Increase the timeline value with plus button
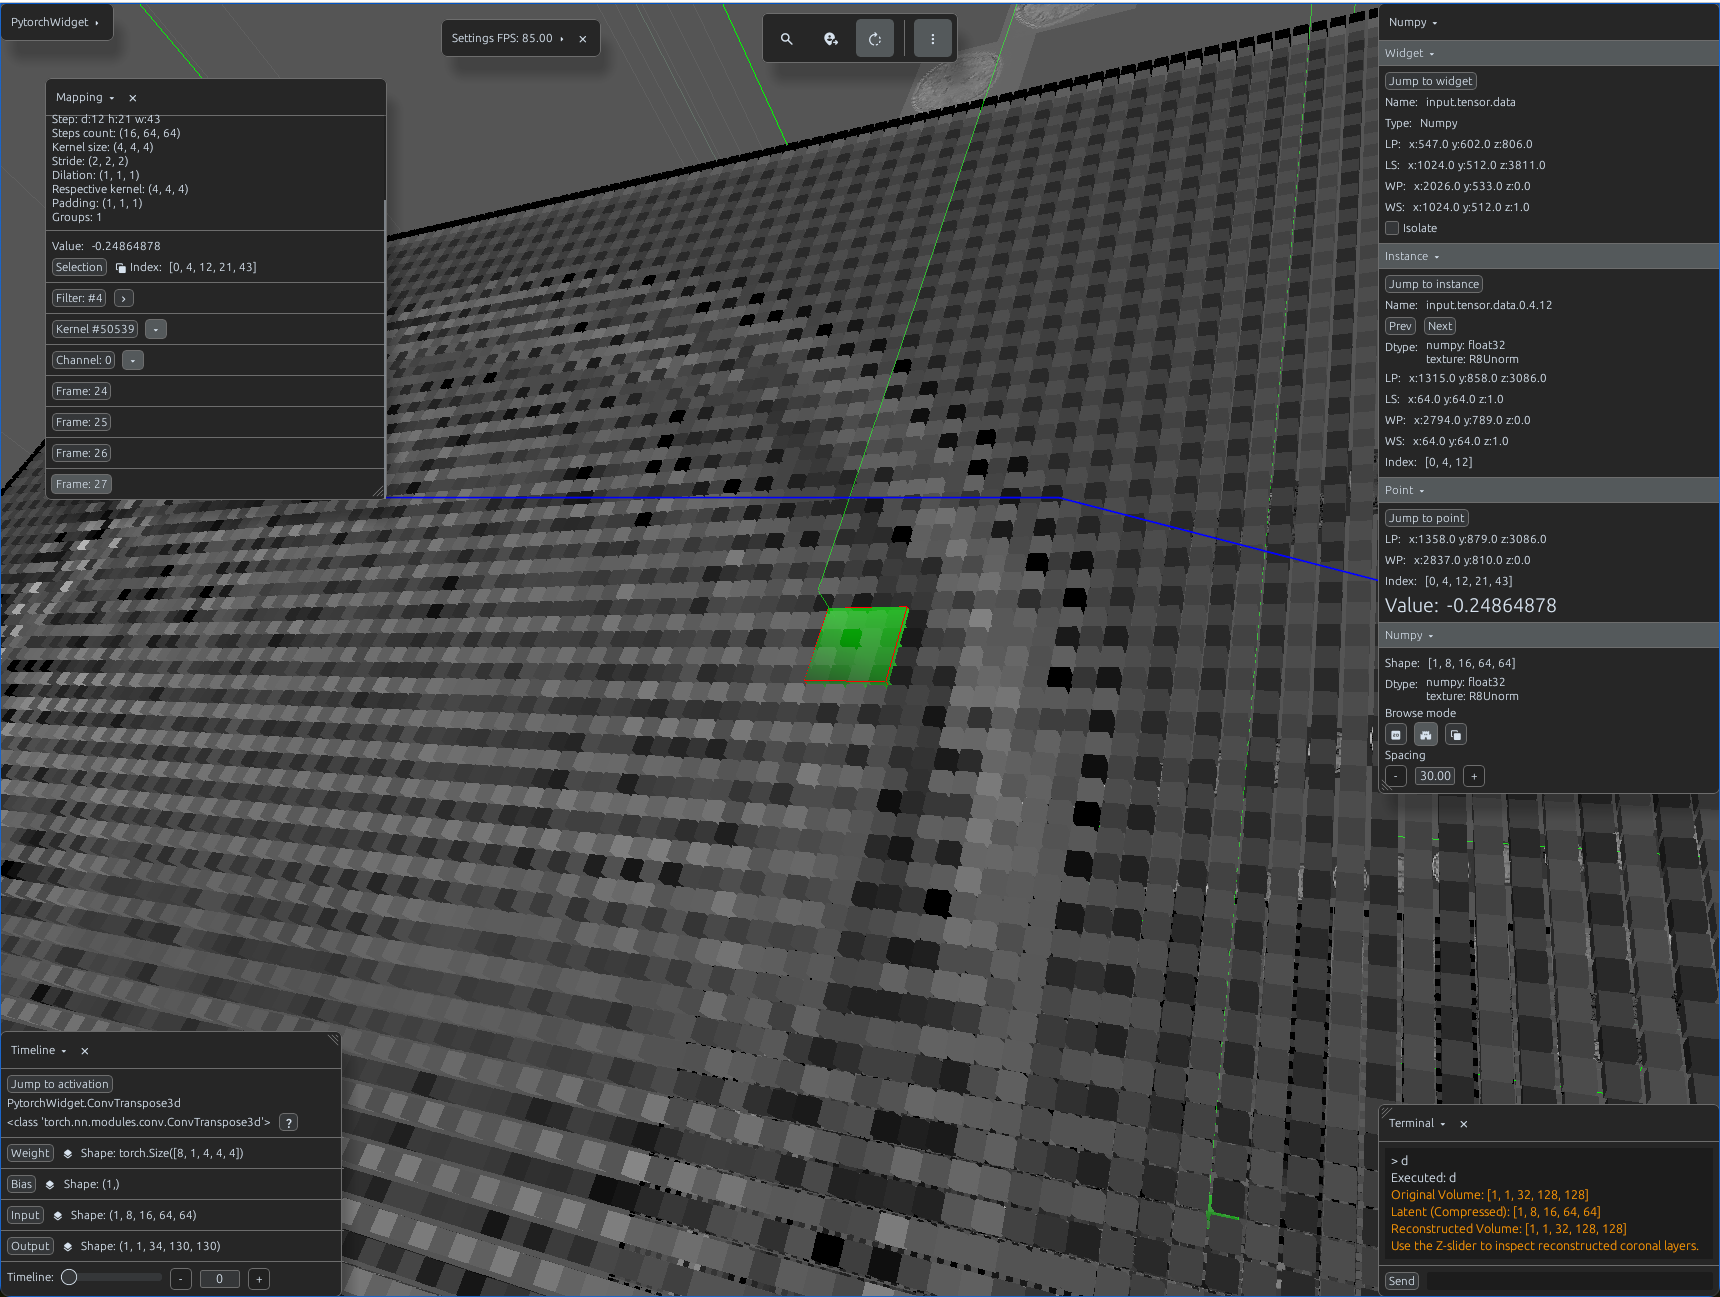The width and height of the screenshot is (1720, 1297). coord(259,1279)
